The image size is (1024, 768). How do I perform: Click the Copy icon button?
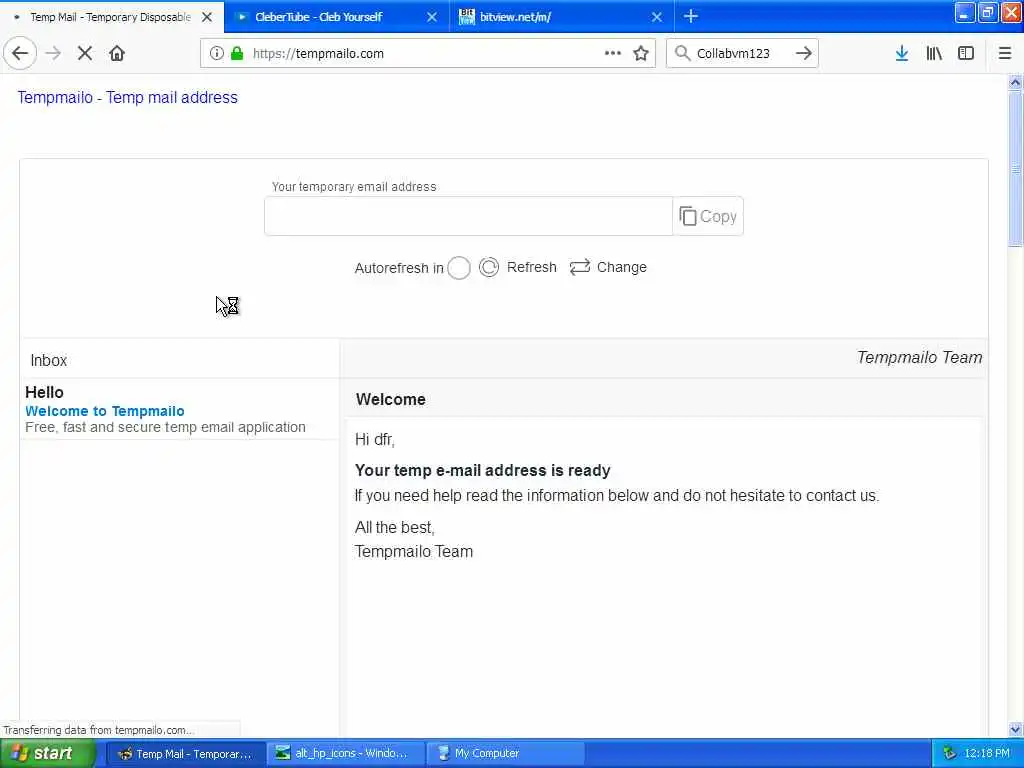[708, 216]
